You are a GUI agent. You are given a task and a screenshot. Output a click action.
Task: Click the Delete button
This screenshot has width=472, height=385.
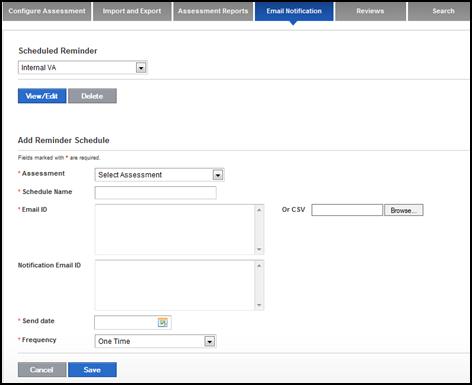pos(92,96)
